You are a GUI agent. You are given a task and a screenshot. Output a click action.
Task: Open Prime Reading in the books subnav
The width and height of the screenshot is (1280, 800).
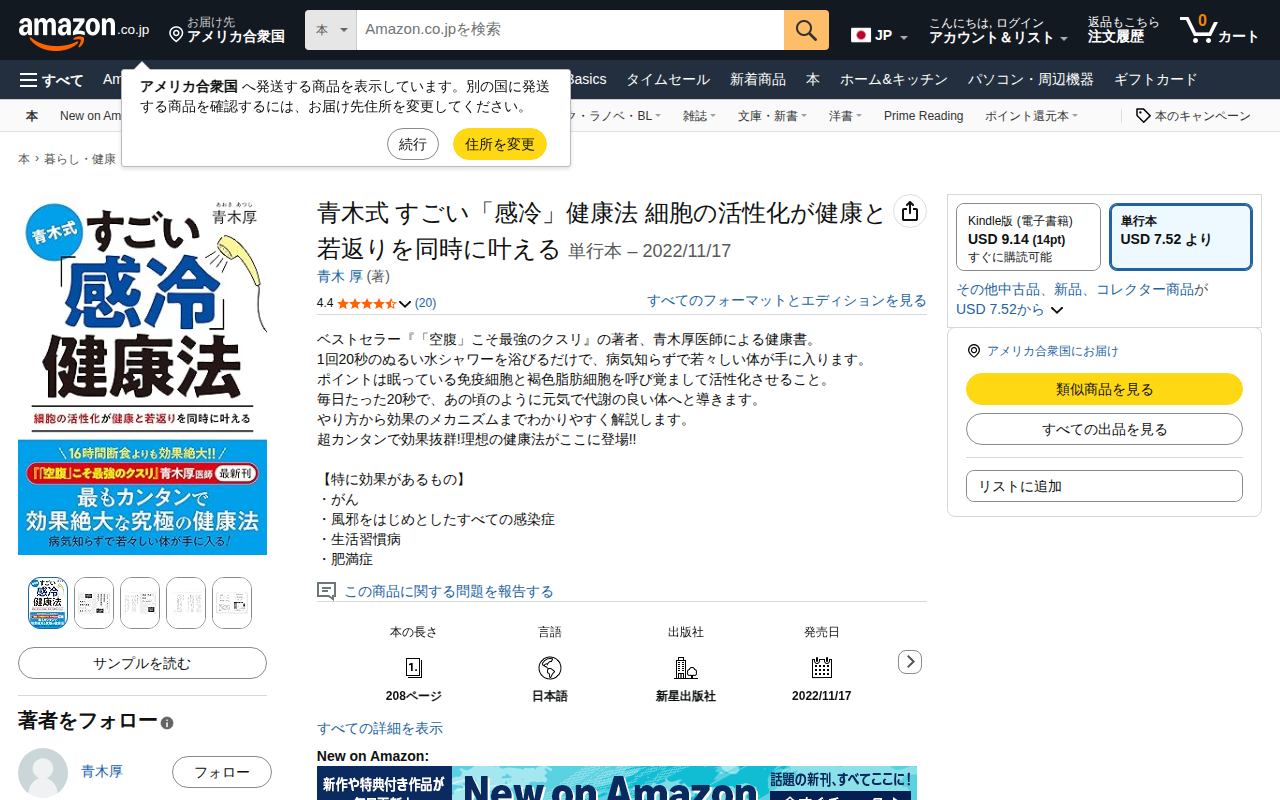pos(923,116)
